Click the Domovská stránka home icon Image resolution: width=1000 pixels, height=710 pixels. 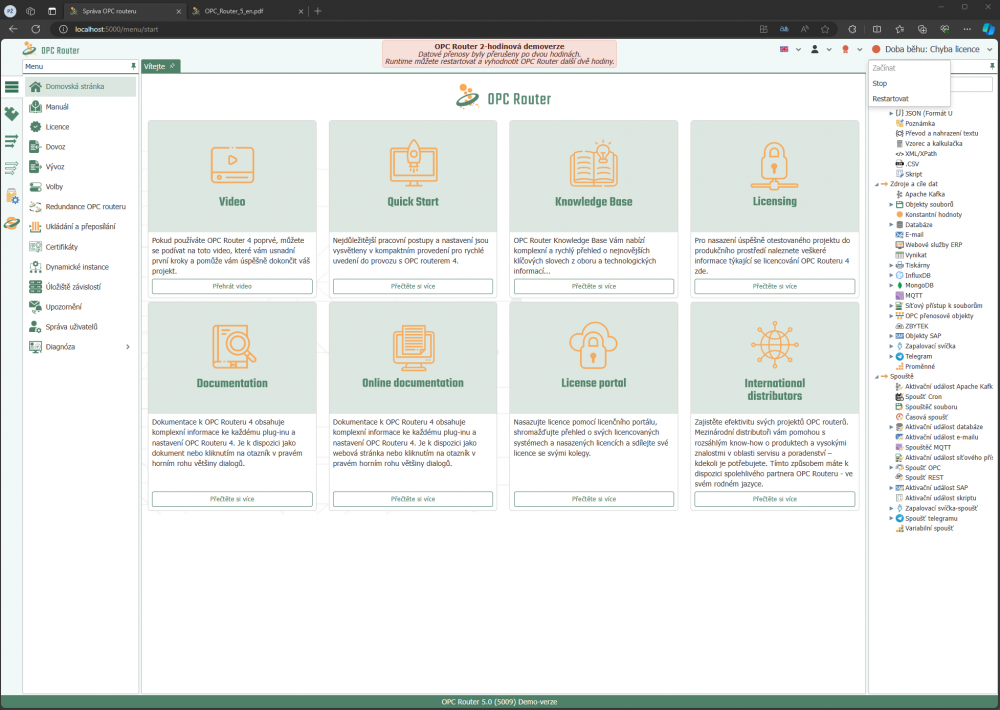point(36,87)
